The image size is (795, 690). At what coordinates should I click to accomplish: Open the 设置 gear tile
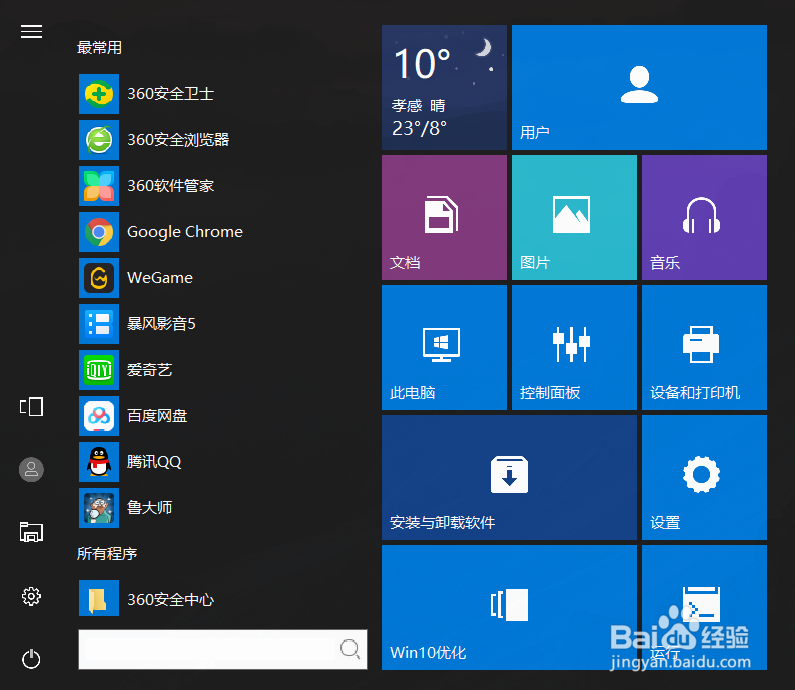click(x=704, y=478)
